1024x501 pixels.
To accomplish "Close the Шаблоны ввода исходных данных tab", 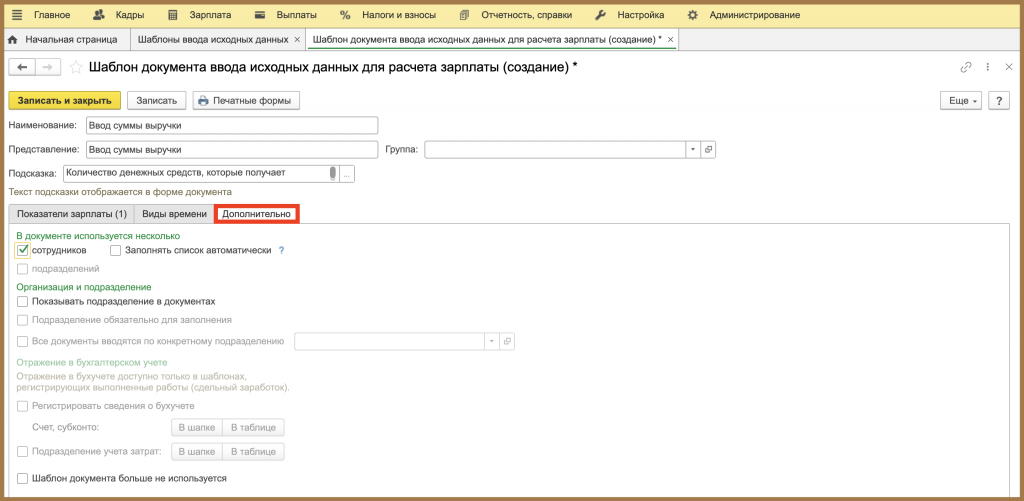I will [x=297, y=40].
